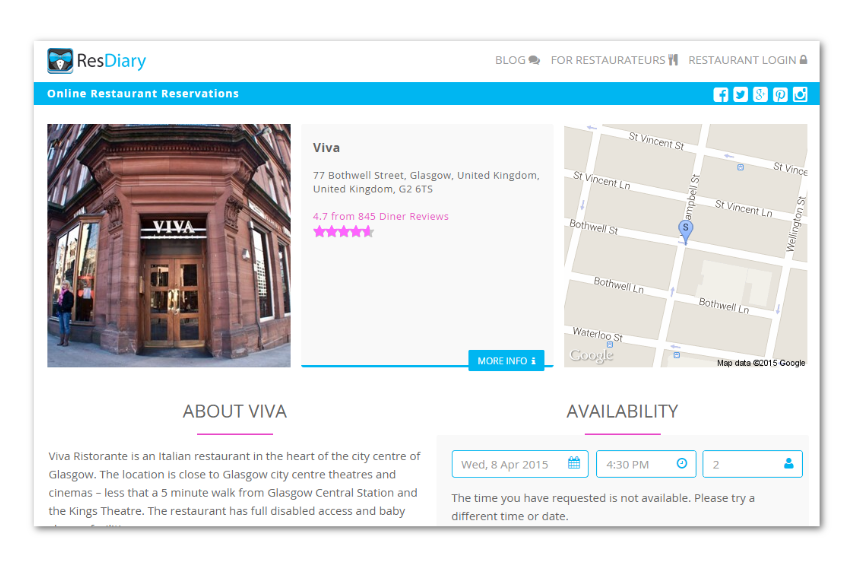861x581 pixels.
Task: Open the Facebook social icon
Action: pos(720,95)
